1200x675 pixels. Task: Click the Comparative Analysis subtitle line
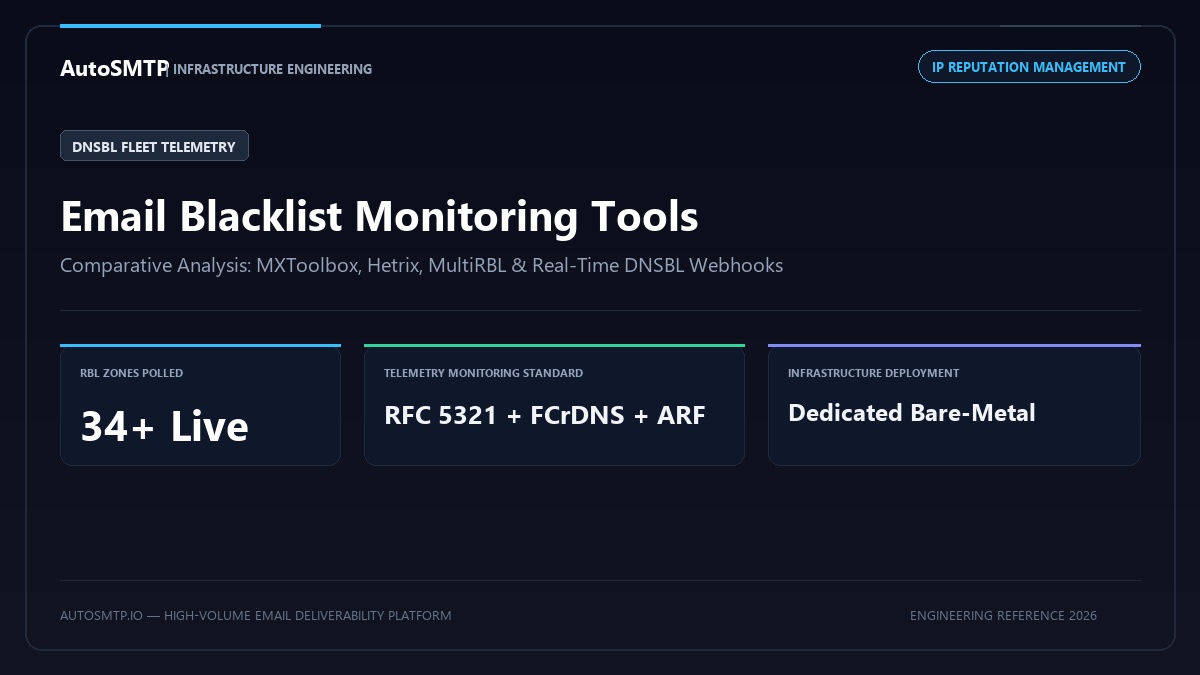(421, 266)
